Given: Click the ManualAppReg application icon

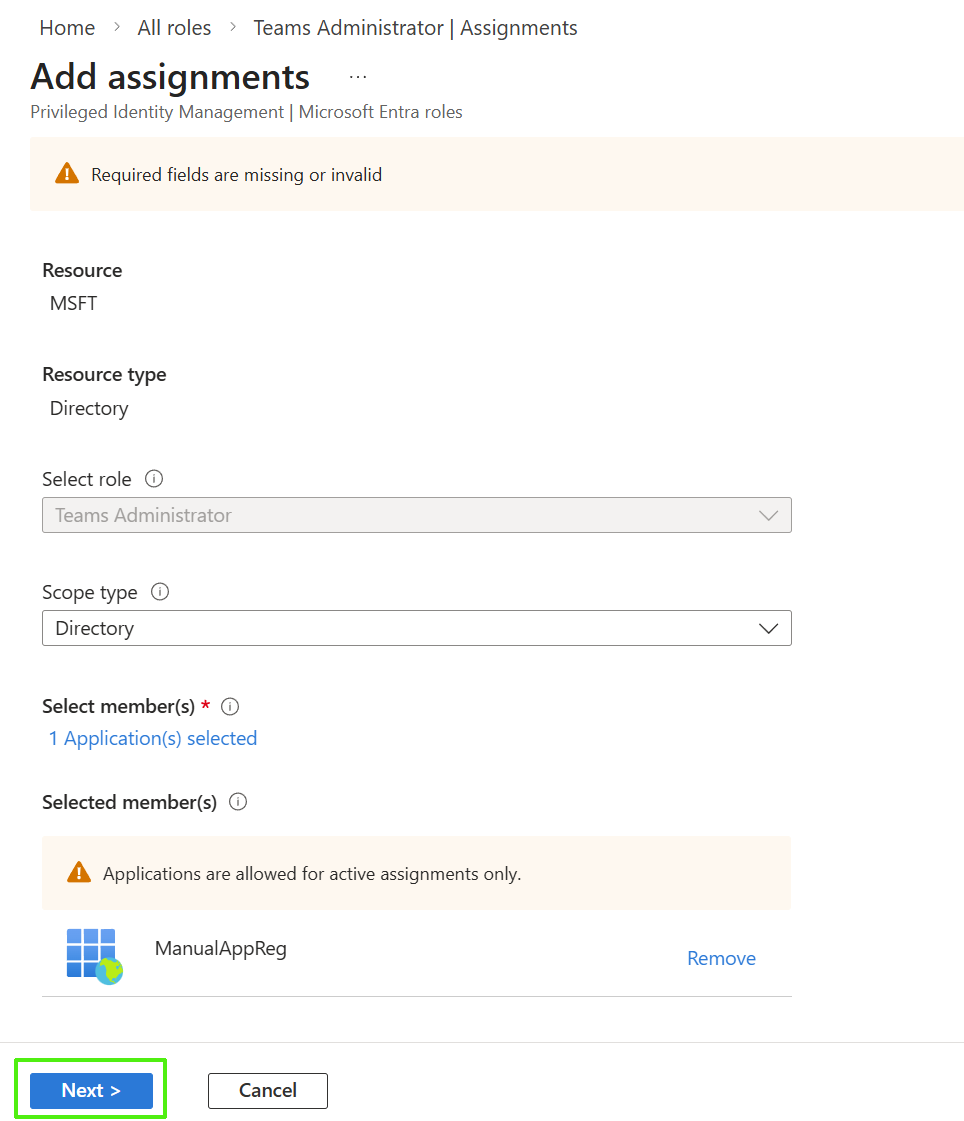Looking at the screenshot, I should (94, 955).
